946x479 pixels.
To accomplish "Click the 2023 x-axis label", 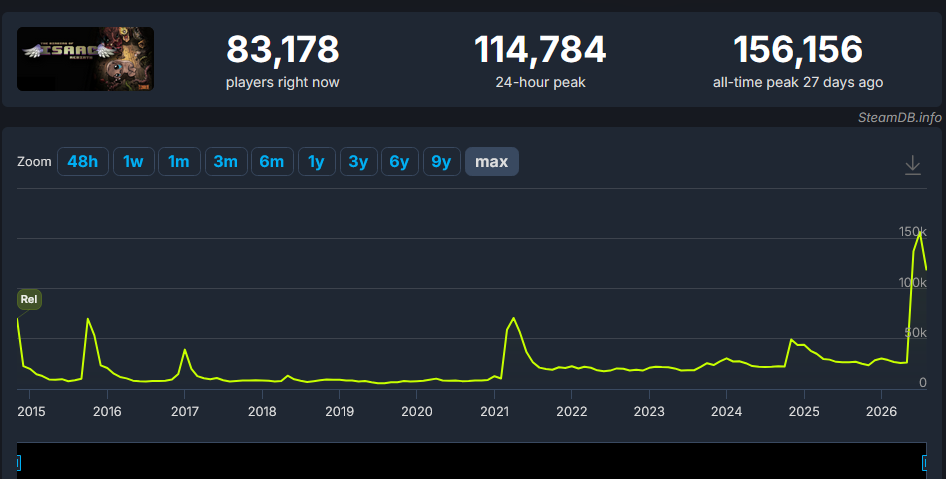I will pyautogui.click(x=649, y=411).
